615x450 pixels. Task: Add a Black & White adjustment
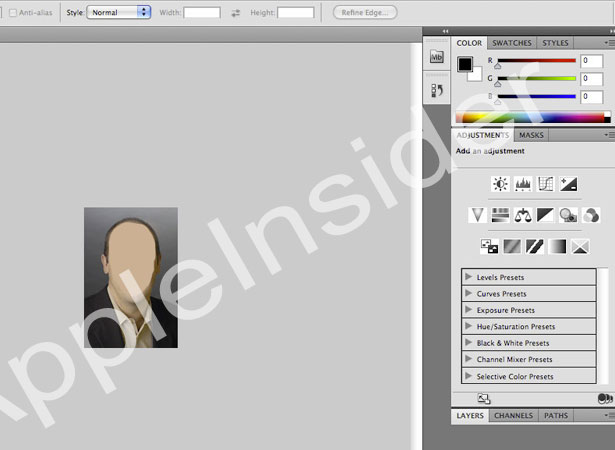(x=545, y=215)
